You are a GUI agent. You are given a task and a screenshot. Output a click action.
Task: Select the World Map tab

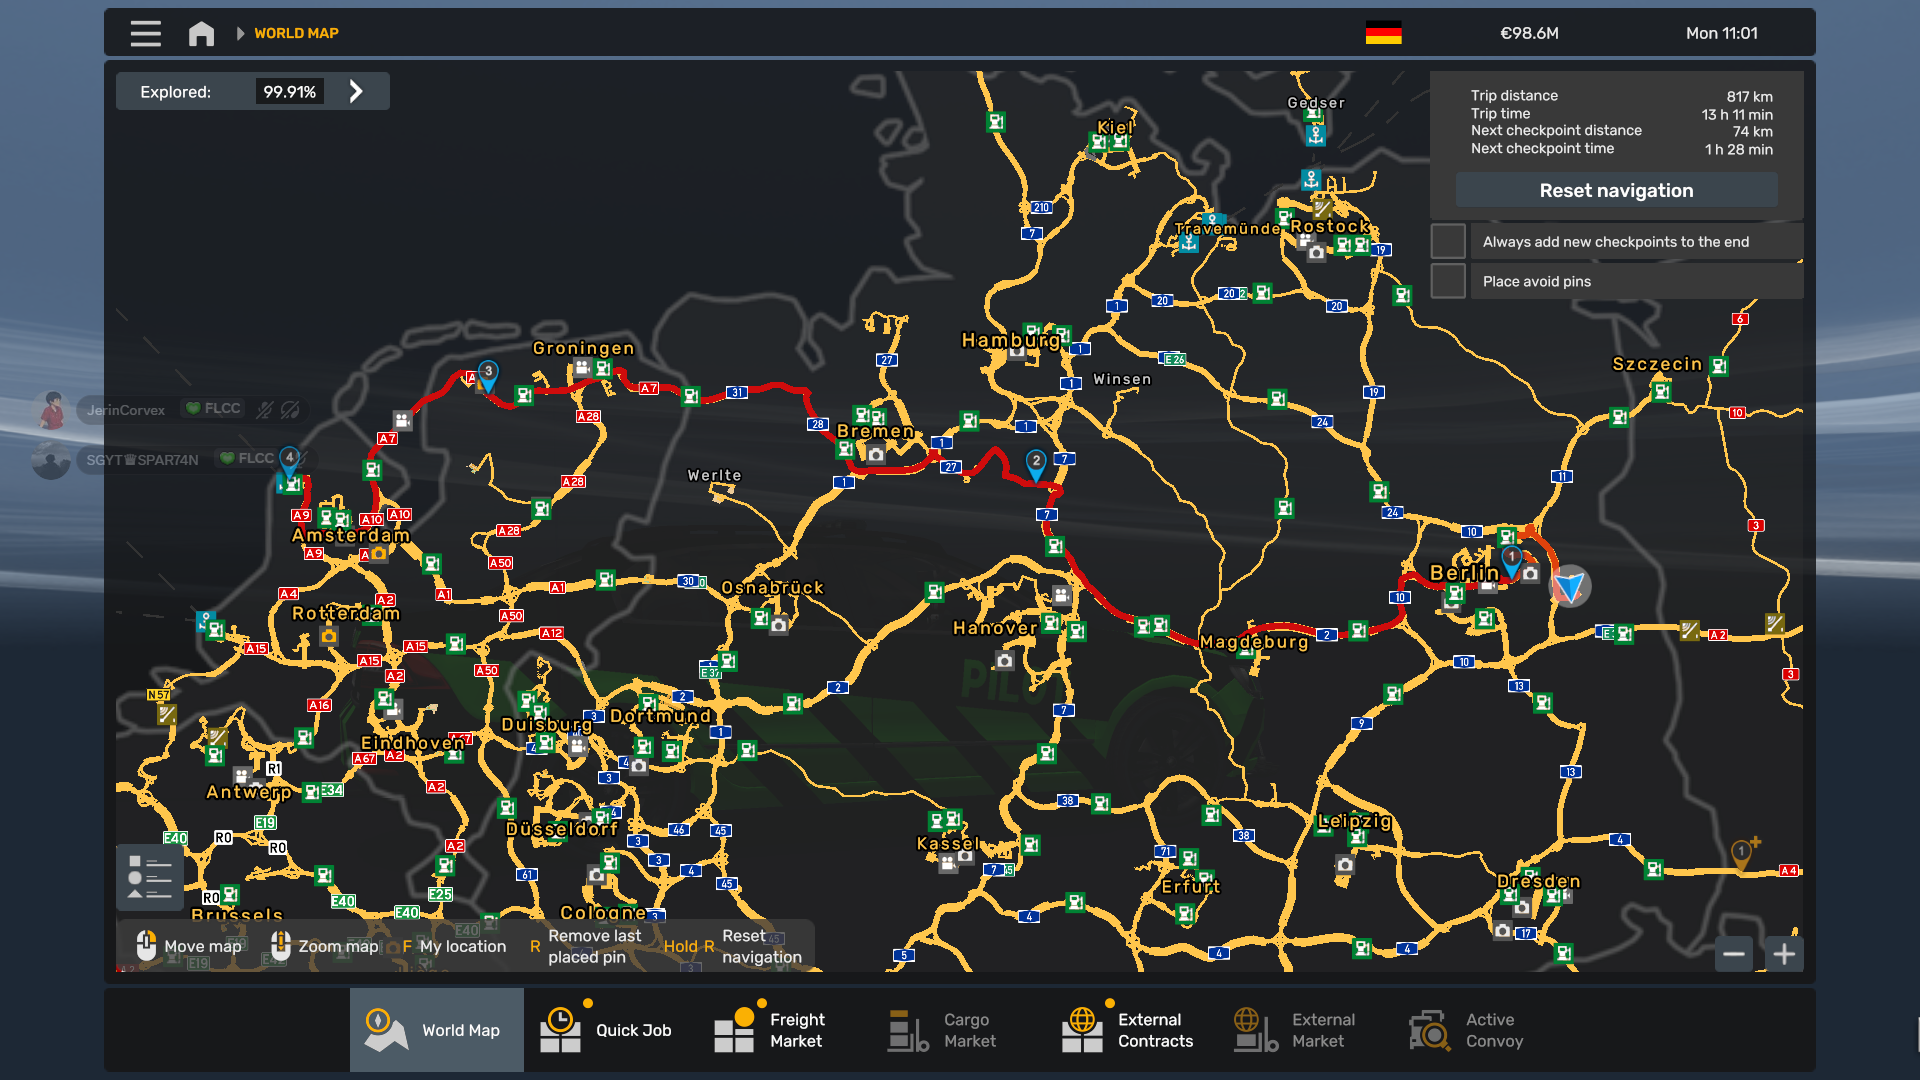tap(436, 1030)
